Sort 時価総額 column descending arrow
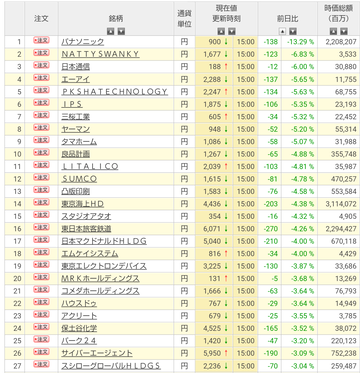This screenshot has height=373, width=360. [x=344, y=31]
